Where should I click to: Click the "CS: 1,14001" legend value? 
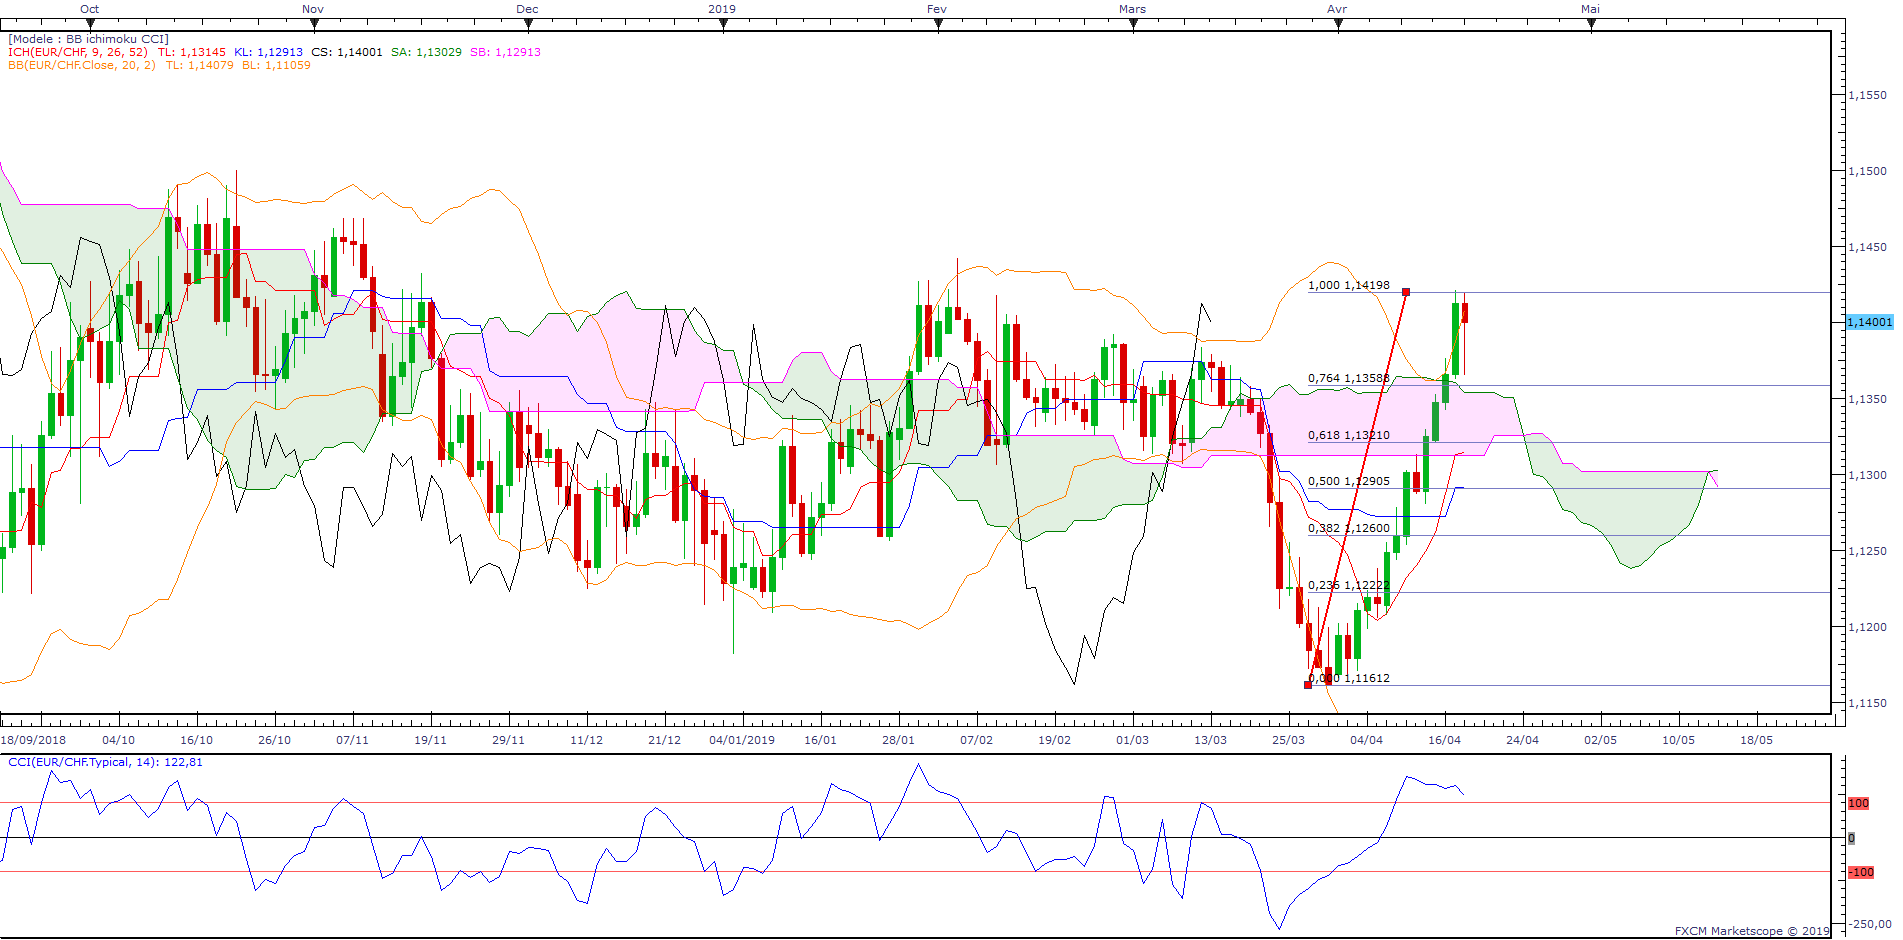(x=347, y=52)
